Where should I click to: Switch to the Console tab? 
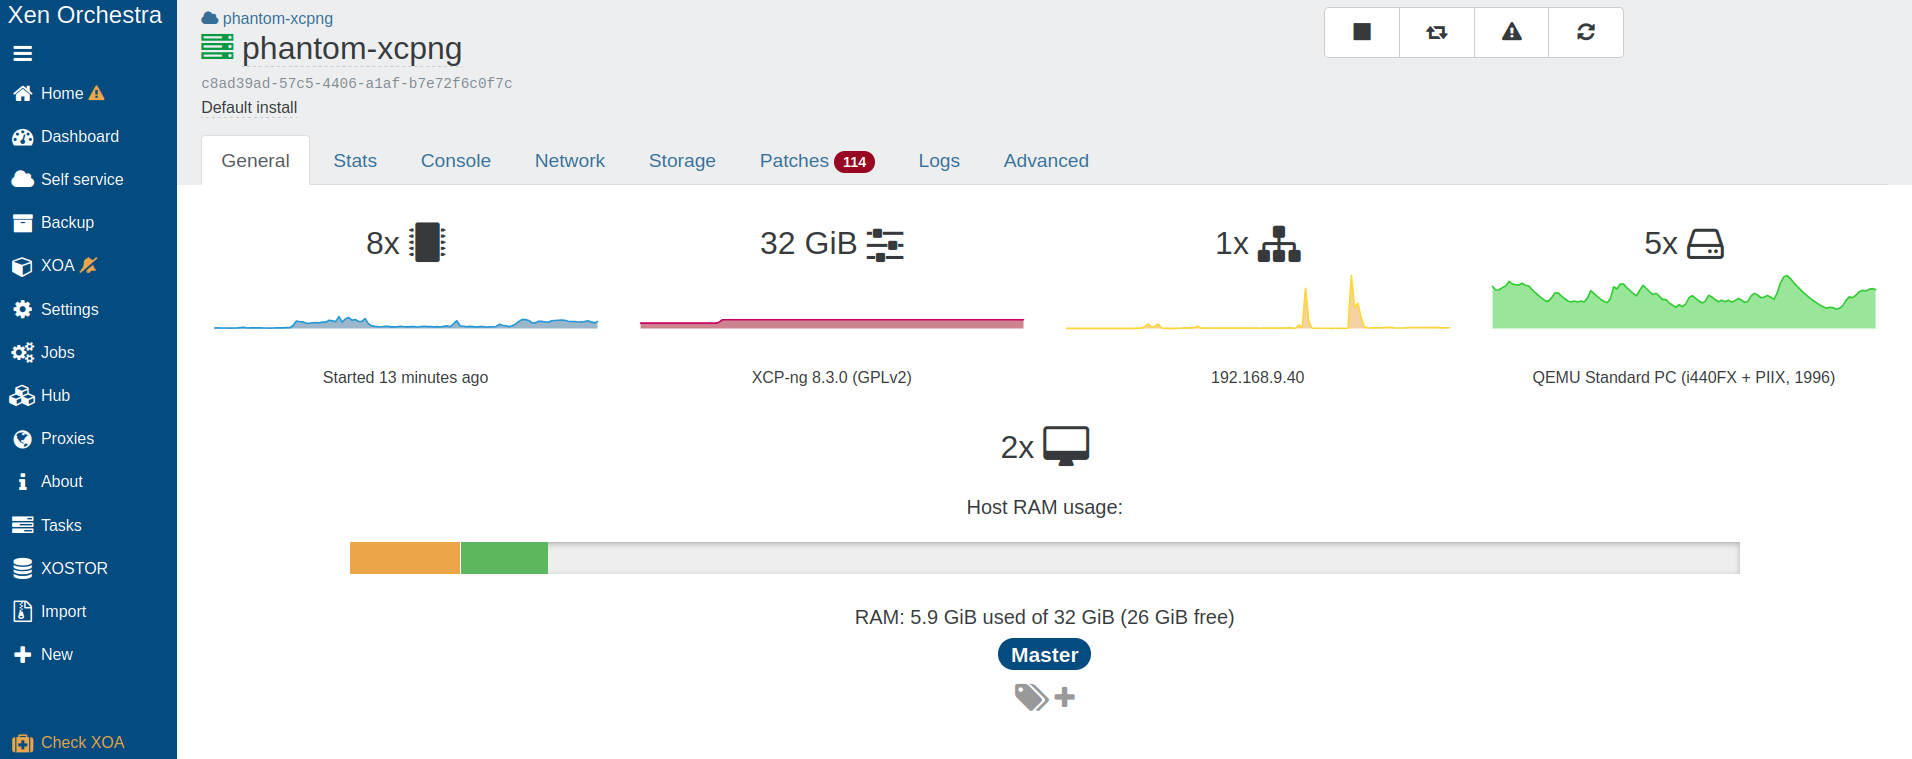(x=455, y=161)
